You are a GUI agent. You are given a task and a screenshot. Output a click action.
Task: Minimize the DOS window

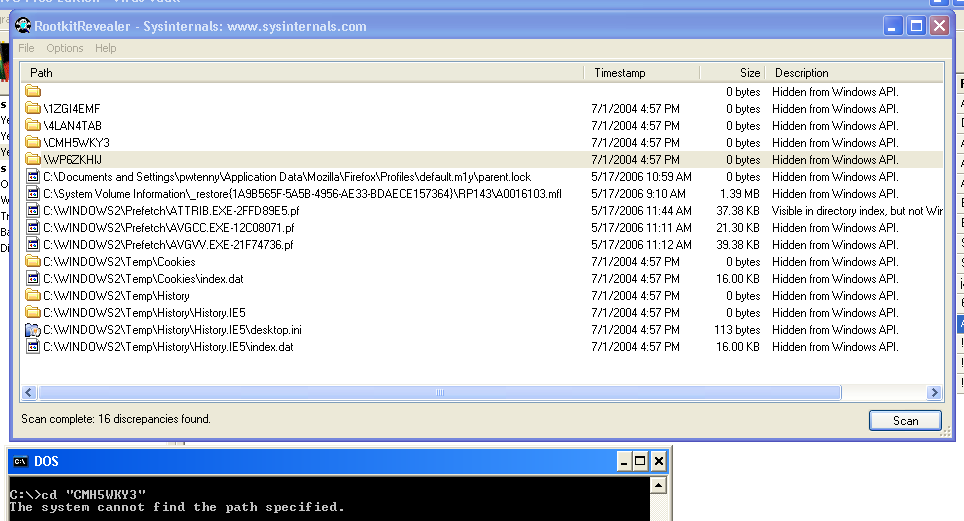click(x=624, y=461)
